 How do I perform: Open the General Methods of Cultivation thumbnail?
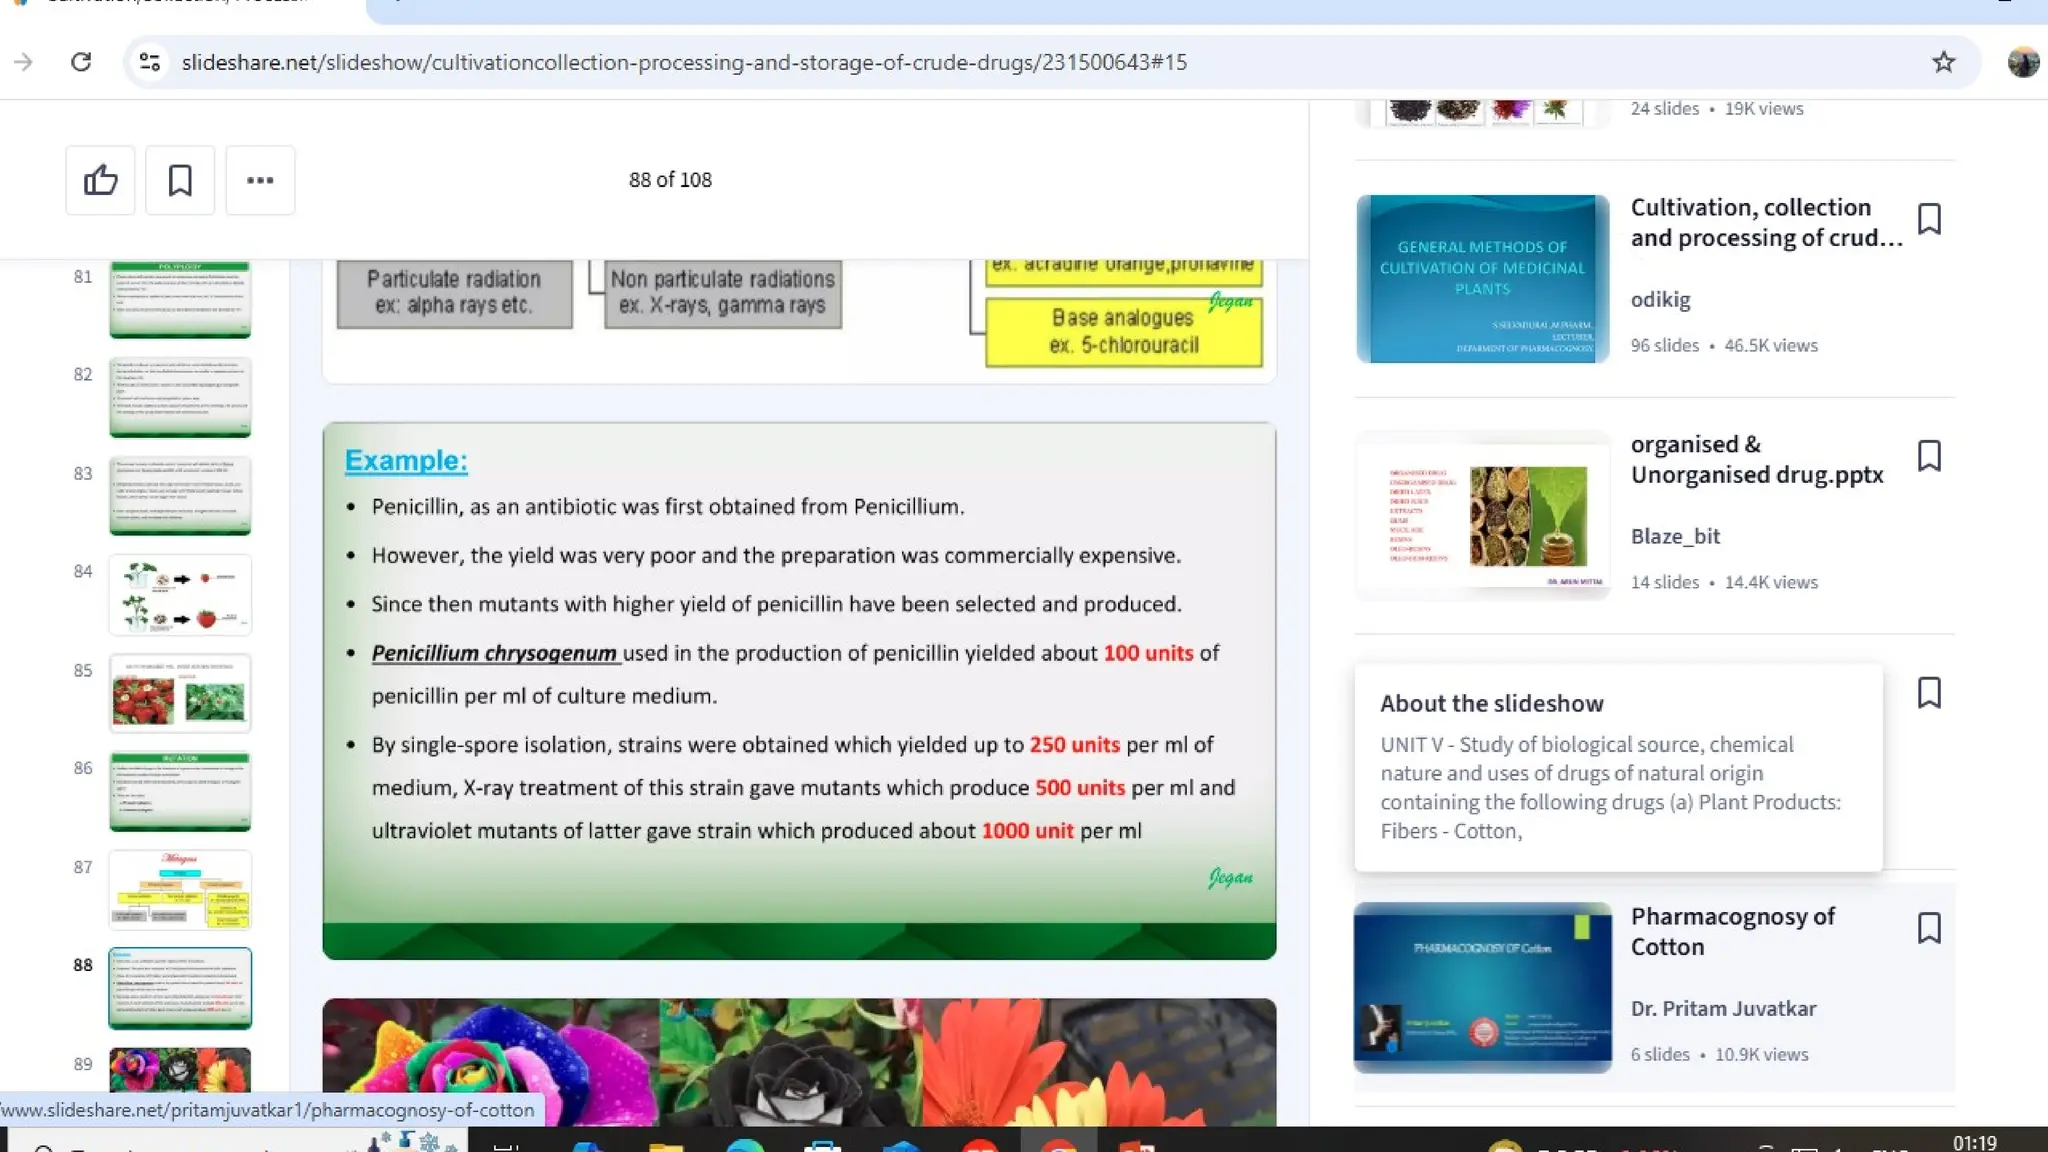[x=1482, y=279]
